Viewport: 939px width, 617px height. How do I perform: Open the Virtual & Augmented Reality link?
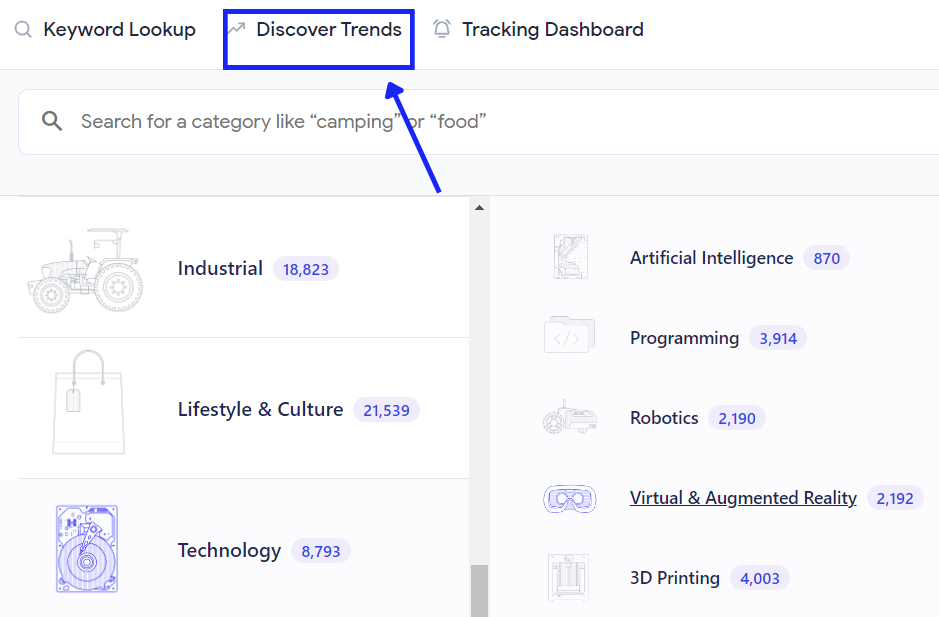pos(742,497)
